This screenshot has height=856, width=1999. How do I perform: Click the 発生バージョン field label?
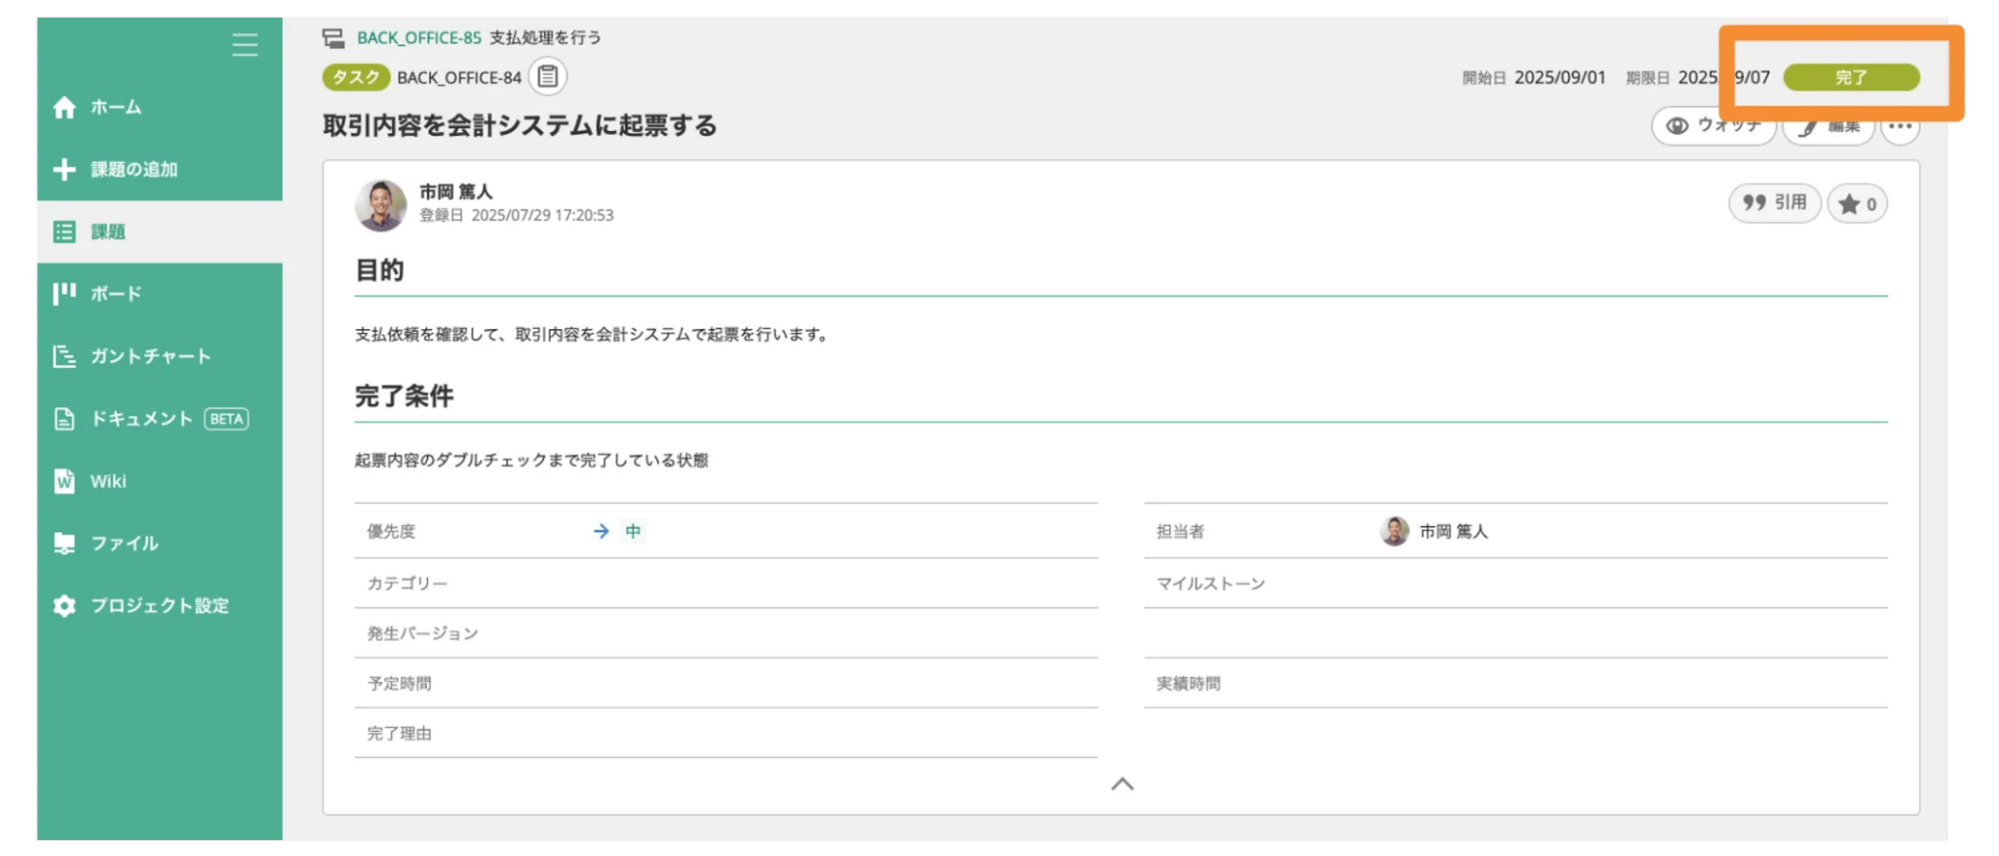click(422, 634)
